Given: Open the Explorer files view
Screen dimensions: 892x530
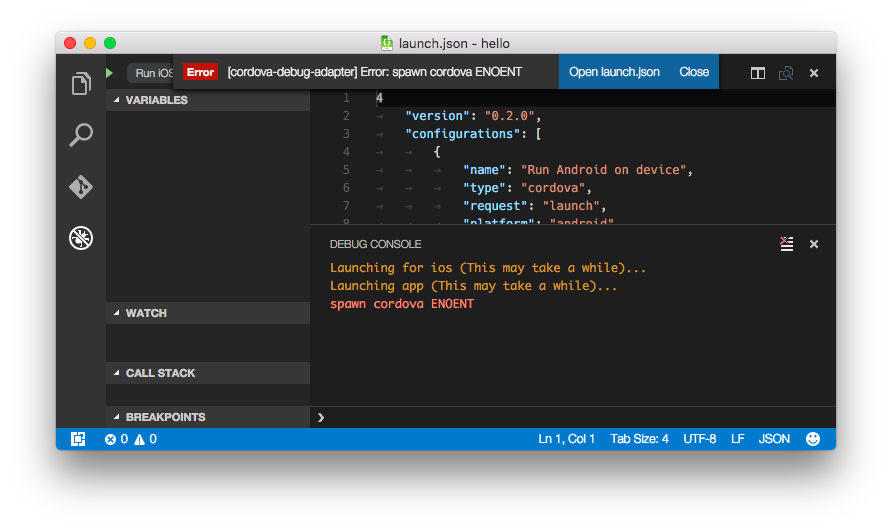Looking at the screenshot, I should click(x=81, y=84).
